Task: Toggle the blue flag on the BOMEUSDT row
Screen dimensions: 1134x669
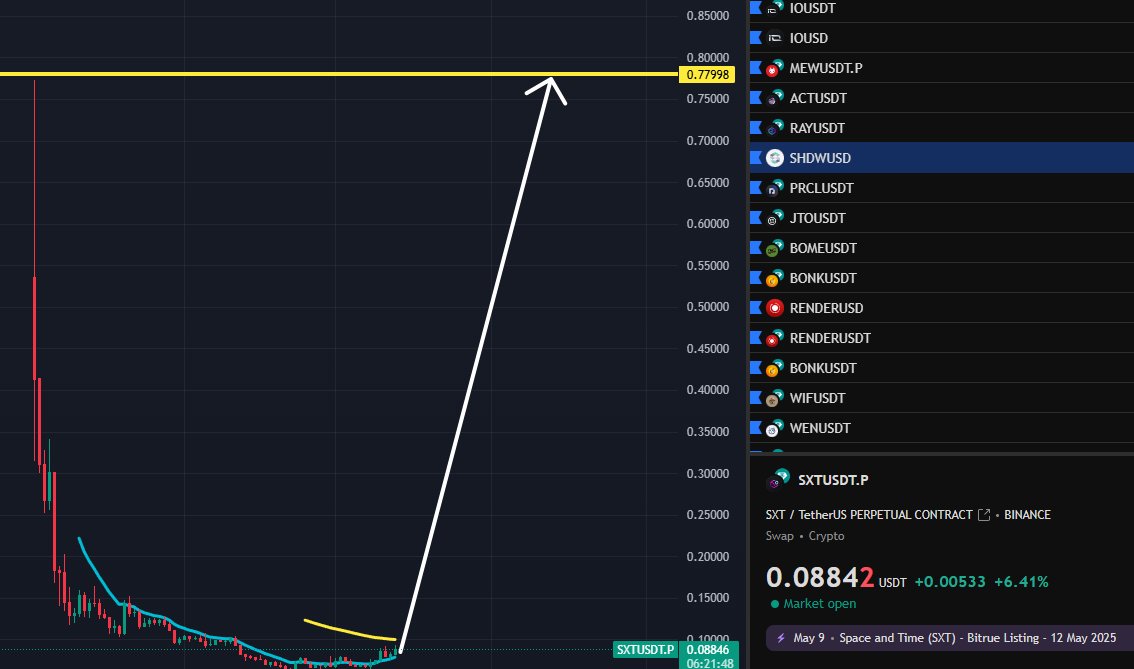Action: (x=756, y=248)
